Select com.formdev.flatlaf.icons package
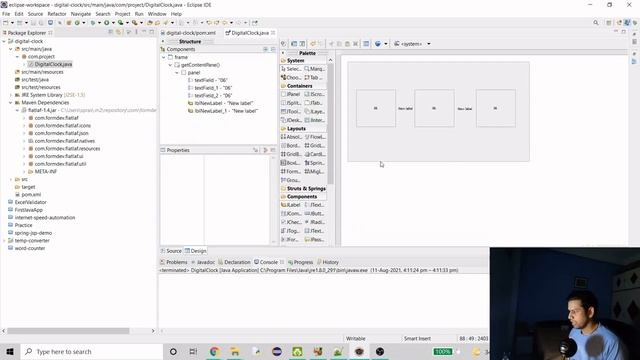 (60, 126)
